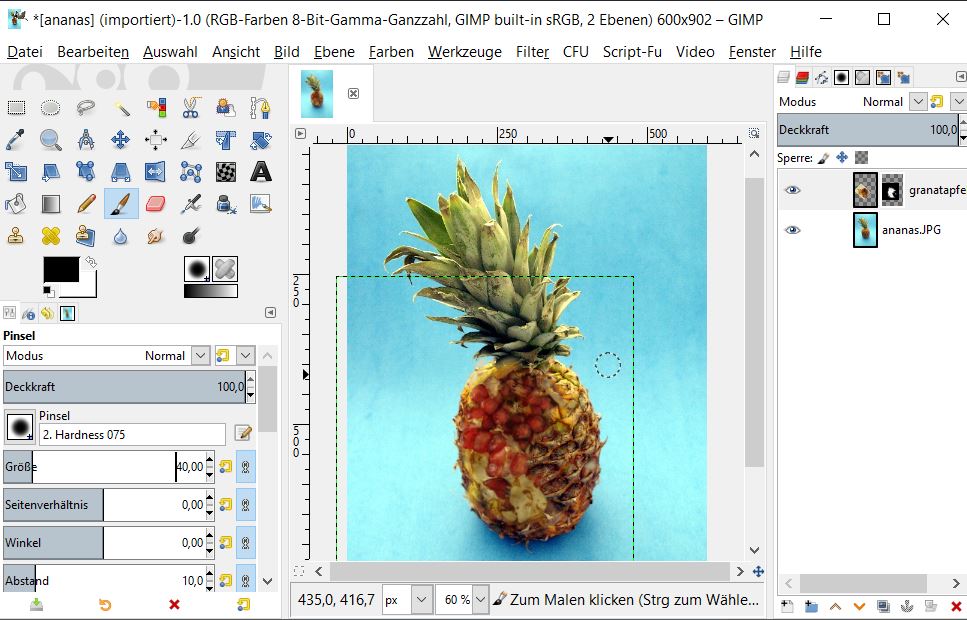Select the Eraser tool

click(155, 204)
